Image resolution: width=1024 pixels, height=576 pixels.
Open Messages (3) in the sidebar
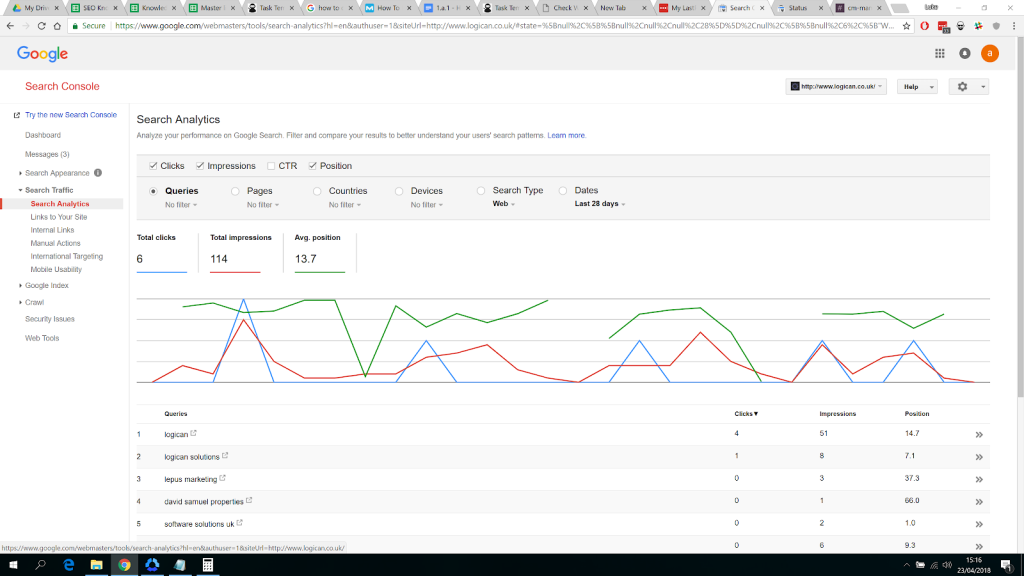click(x=47, y=154)
